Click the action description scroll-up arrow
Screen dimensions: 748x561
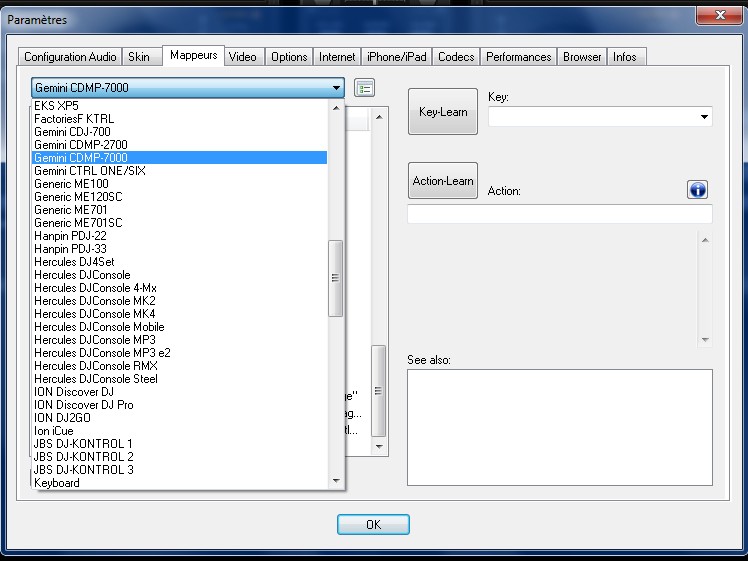pos(705,240)
